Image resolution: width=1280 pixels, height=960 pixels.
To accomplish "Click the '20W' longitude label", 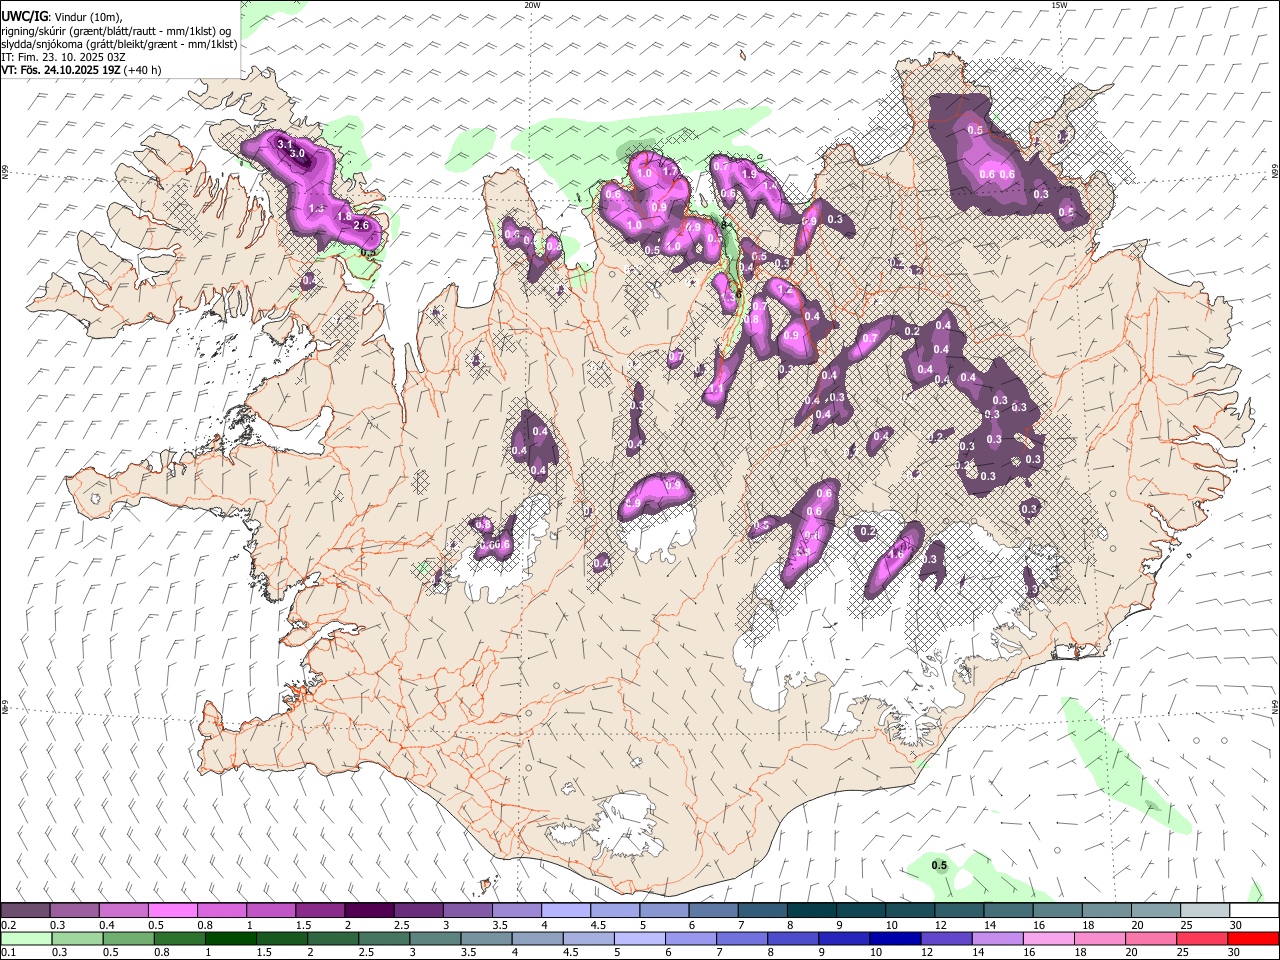I will point(532,5).
